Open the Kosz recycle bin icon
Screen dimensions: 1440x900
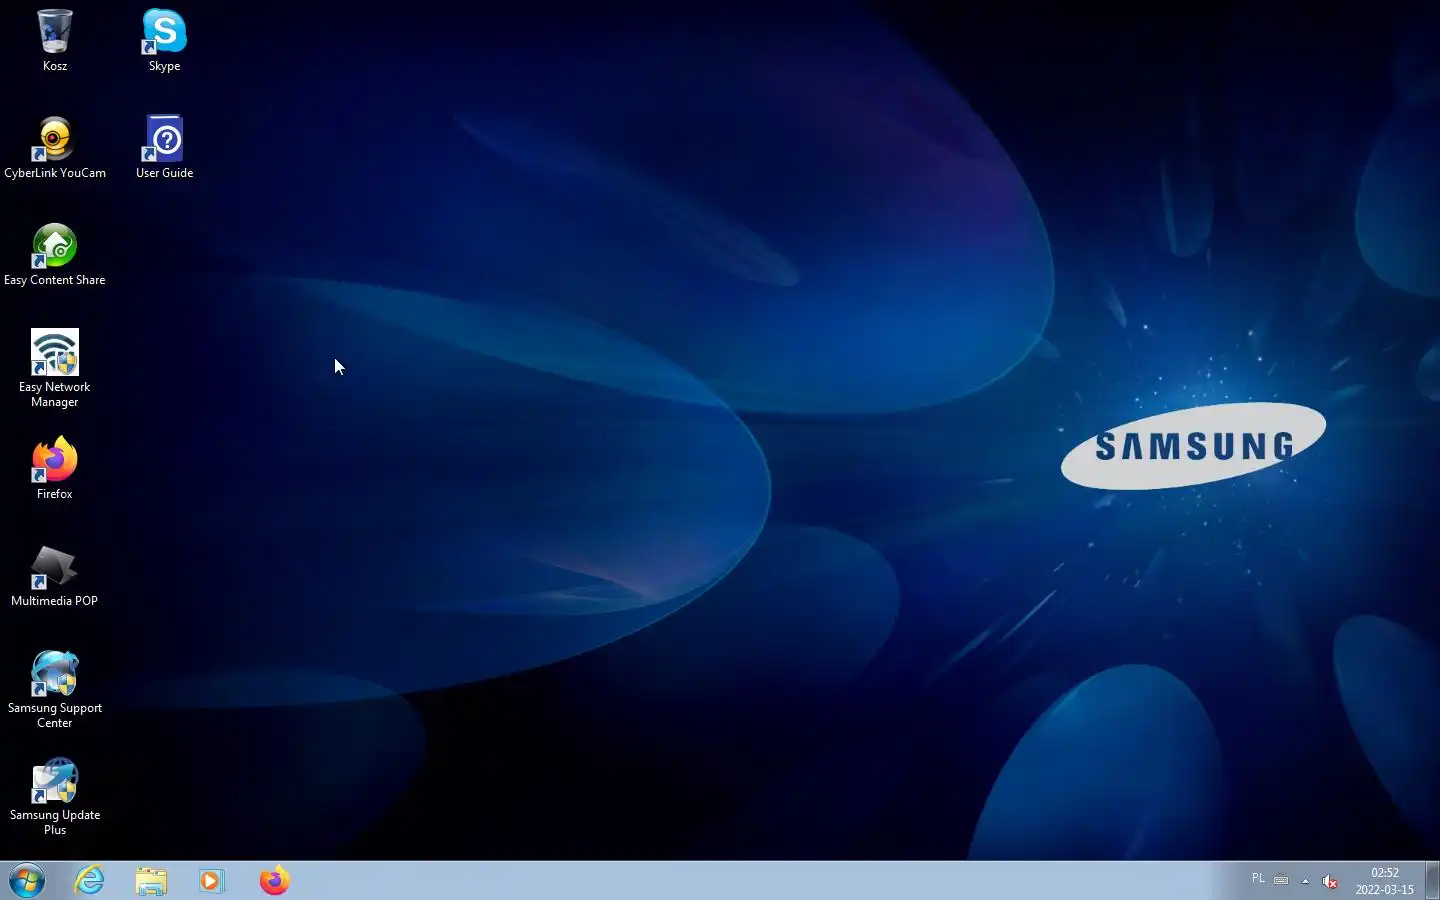point(55,40)
